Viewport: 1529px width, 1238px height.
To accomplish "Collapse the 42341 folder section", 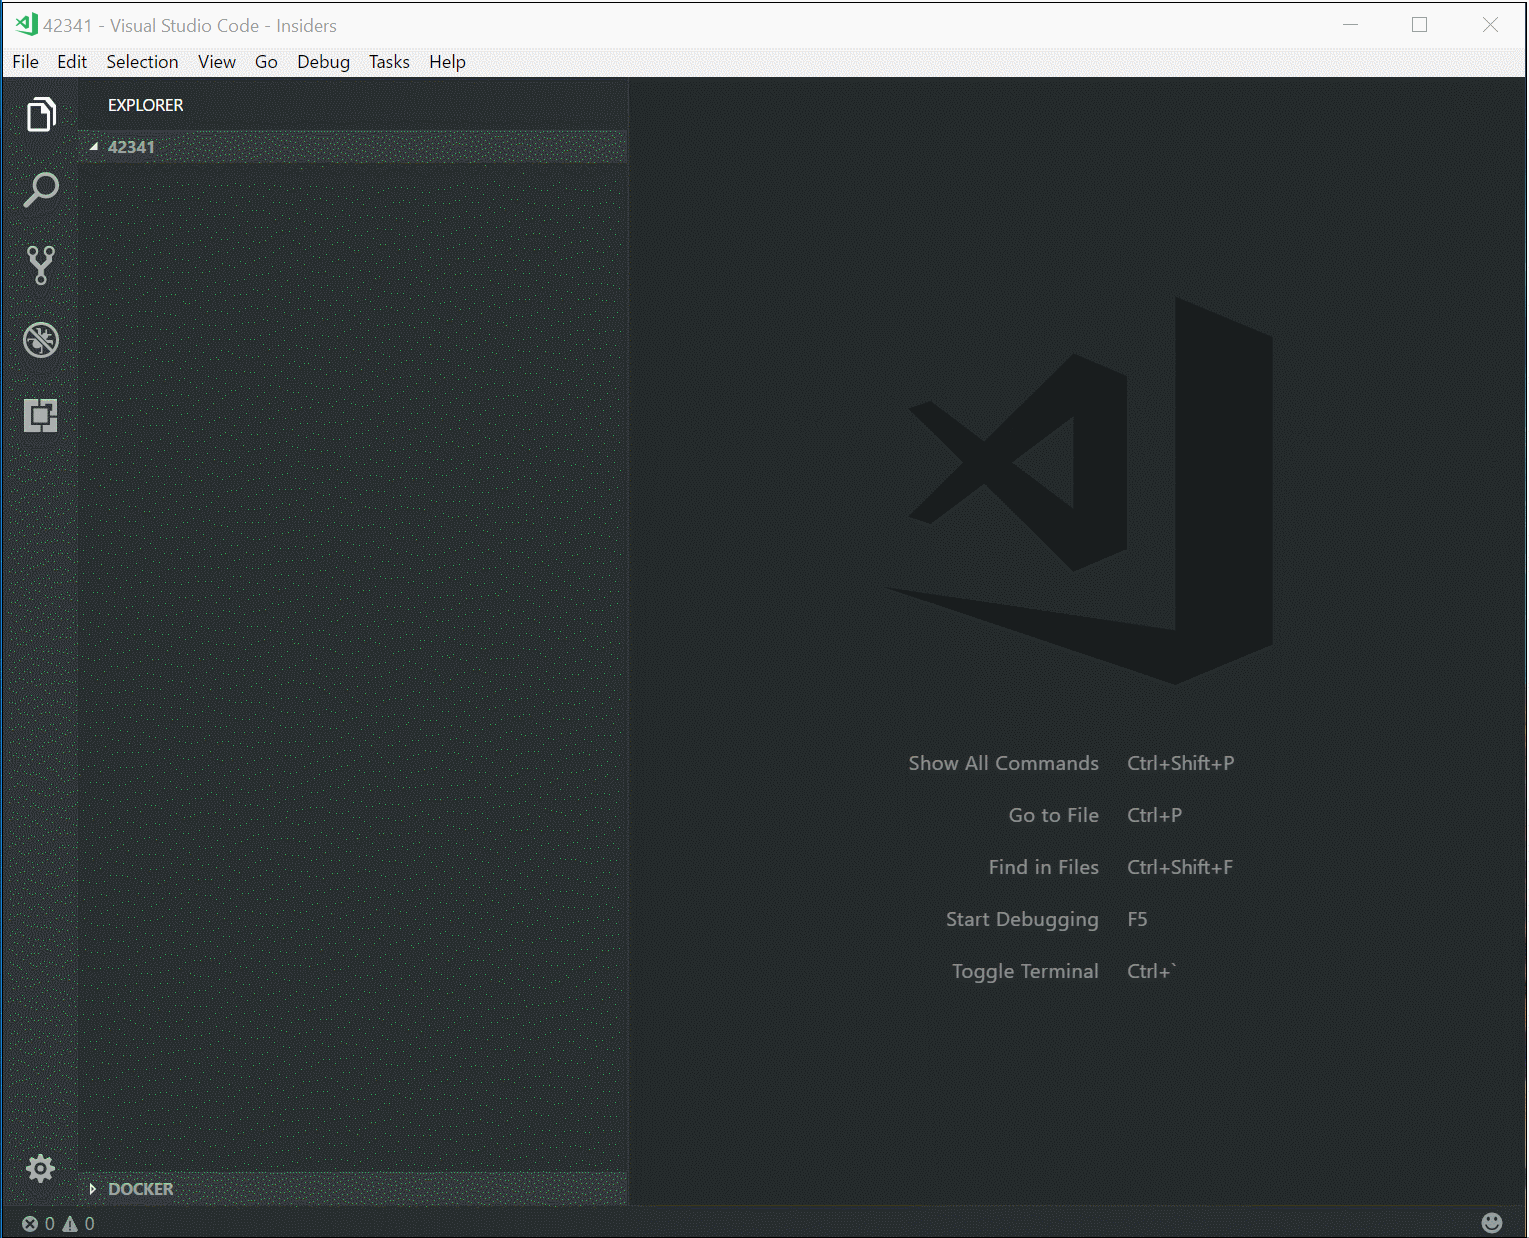I will click(352, 147).
